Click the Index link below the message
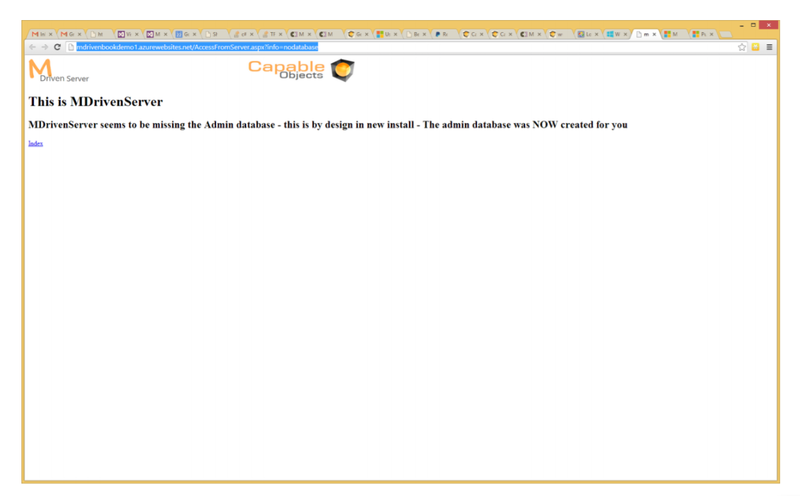800x496 pixels. [35, 144]
